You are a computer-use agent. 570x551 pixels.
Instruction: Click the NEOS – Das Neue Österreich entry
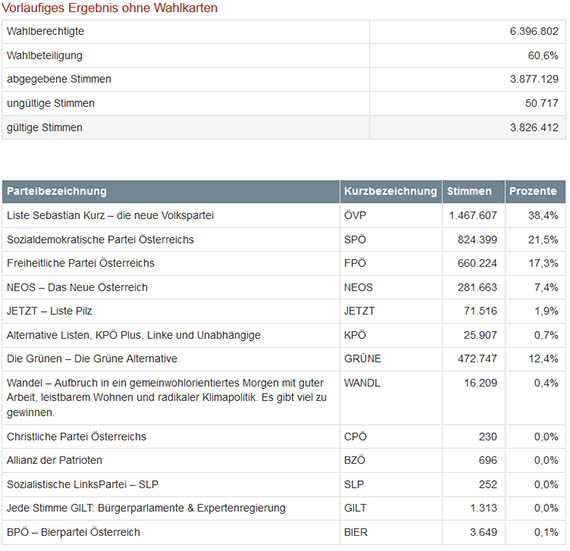77,287
